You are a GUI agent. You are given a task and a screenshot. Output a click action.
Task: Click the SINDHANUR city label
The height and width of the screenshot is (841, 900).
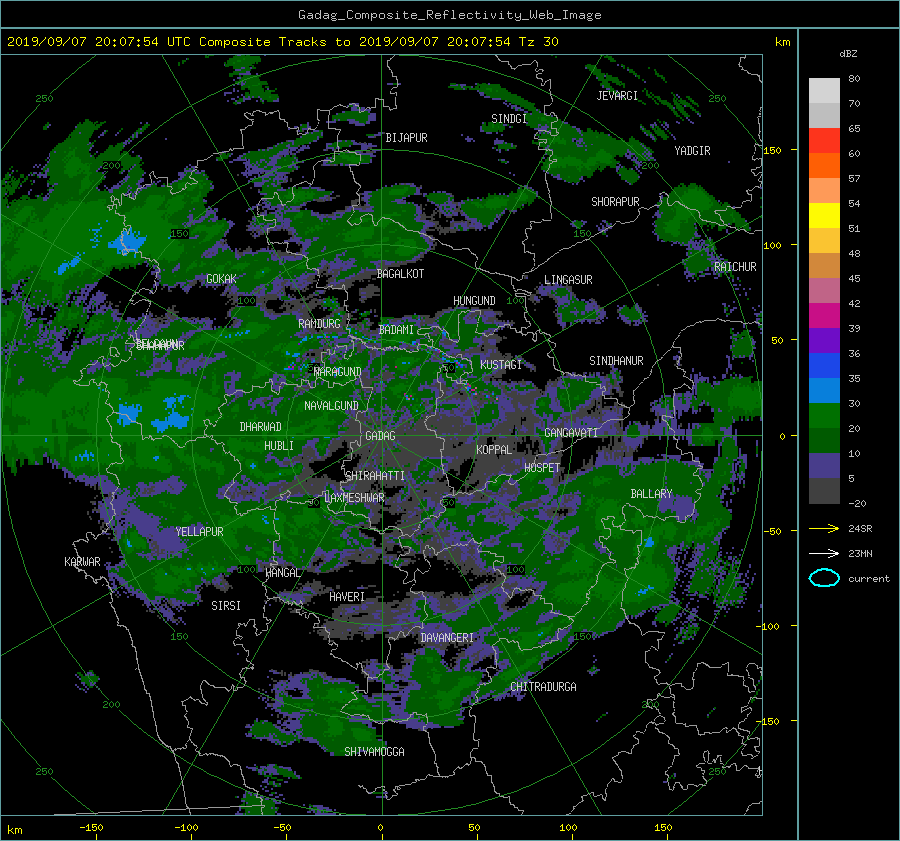point(616,361)
